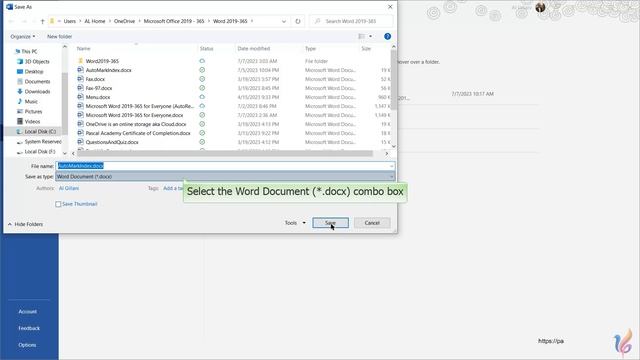Click the sync status icon for AutoMarkIndex.docx
Screen dimensions: 640x360
[x=202, y=70]
